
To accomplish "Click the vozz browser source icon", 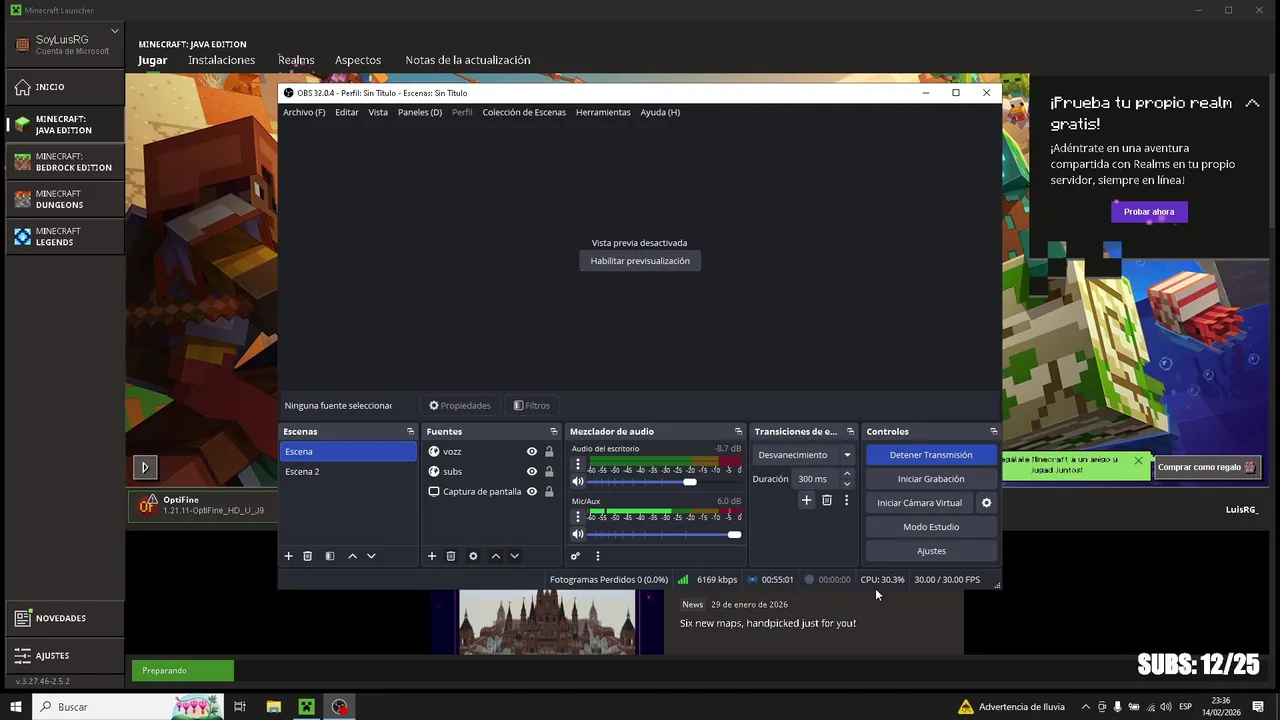I will click(x=434, y=451).
